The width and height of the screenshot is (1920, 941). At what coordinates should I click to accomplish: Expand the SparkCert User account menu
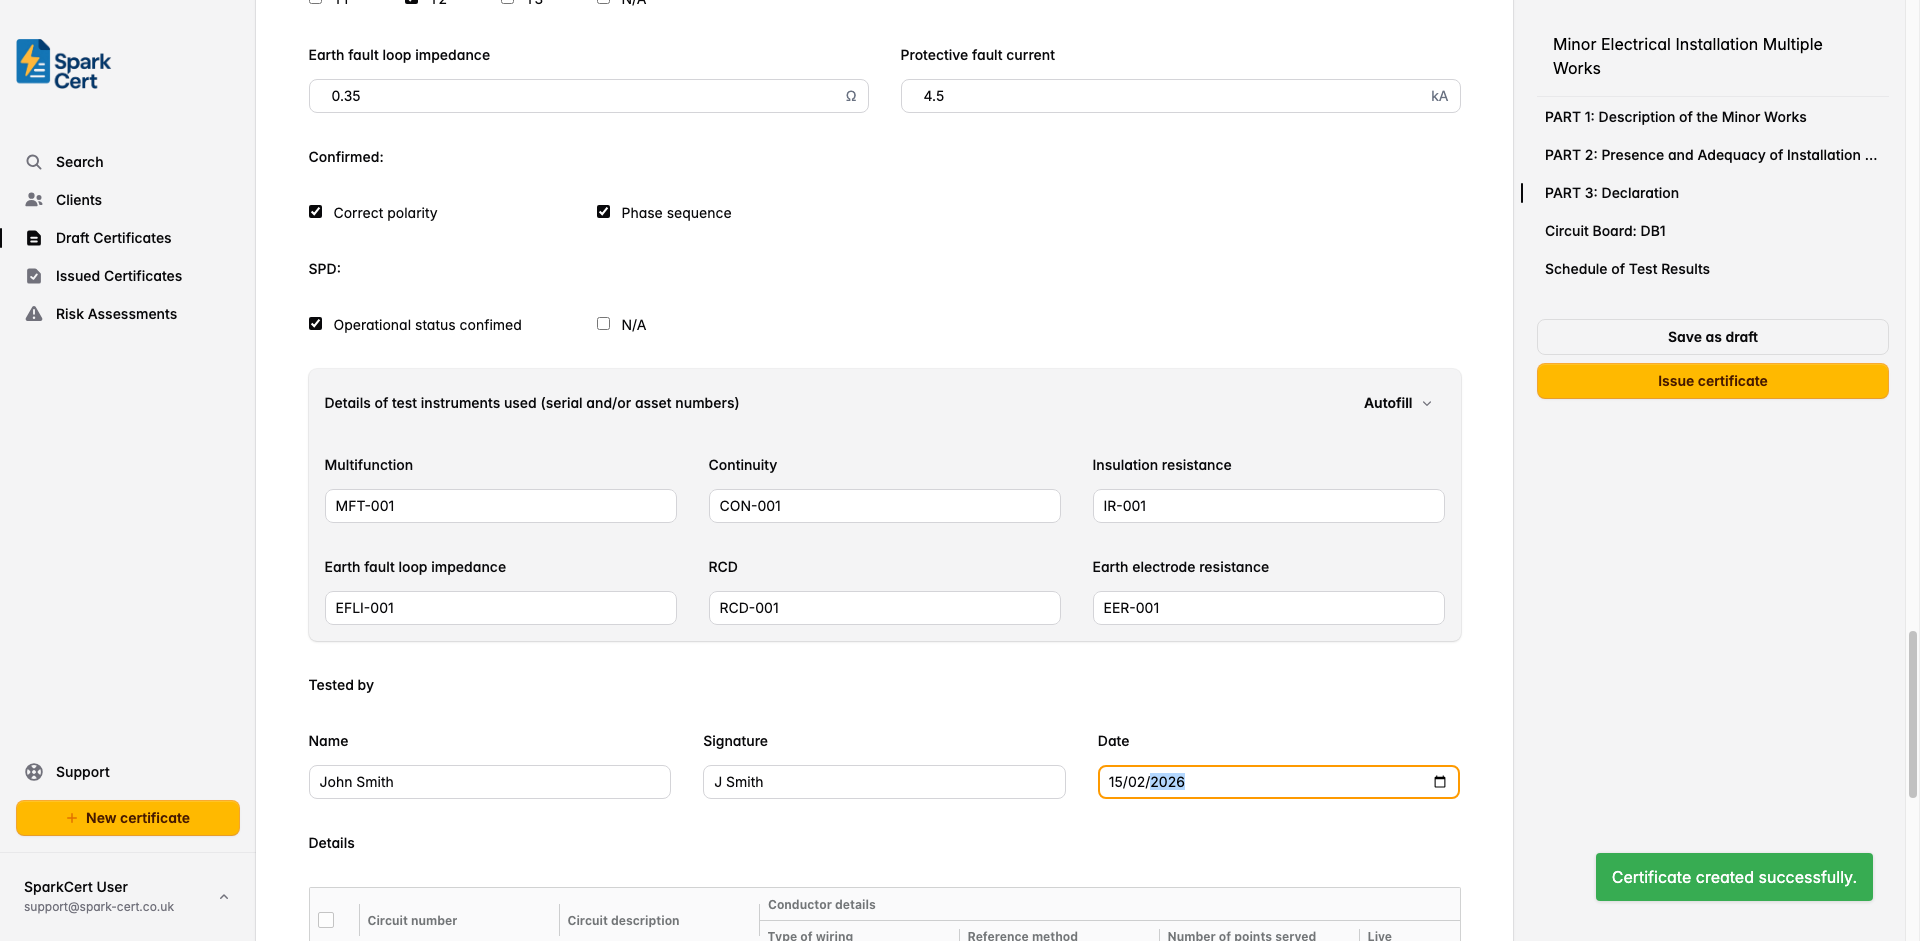tap(224, 896)
